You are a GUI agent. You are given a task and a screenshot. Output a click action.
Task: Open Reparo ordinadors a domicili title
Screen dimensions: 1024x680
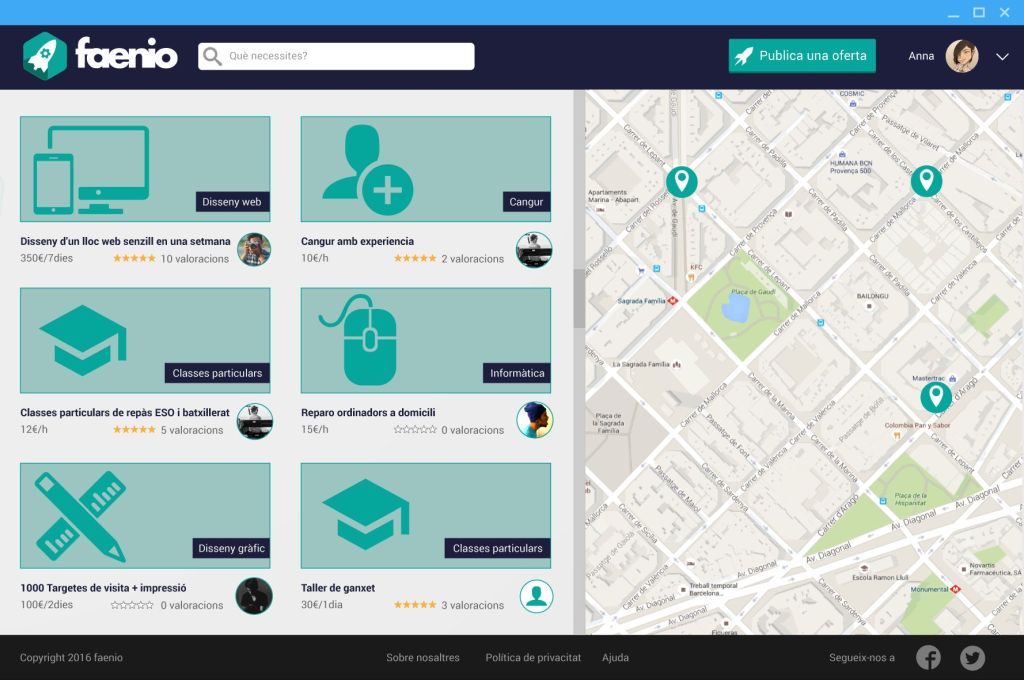click(368, 413)
